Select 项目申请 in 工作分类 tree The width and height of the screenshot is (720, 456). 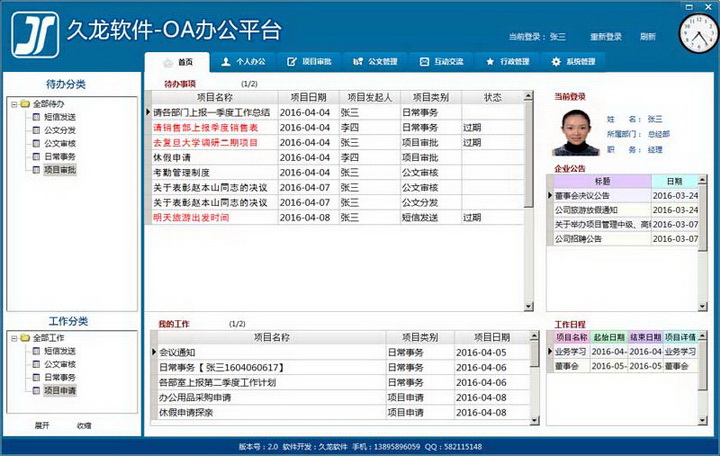coord(60,391)
